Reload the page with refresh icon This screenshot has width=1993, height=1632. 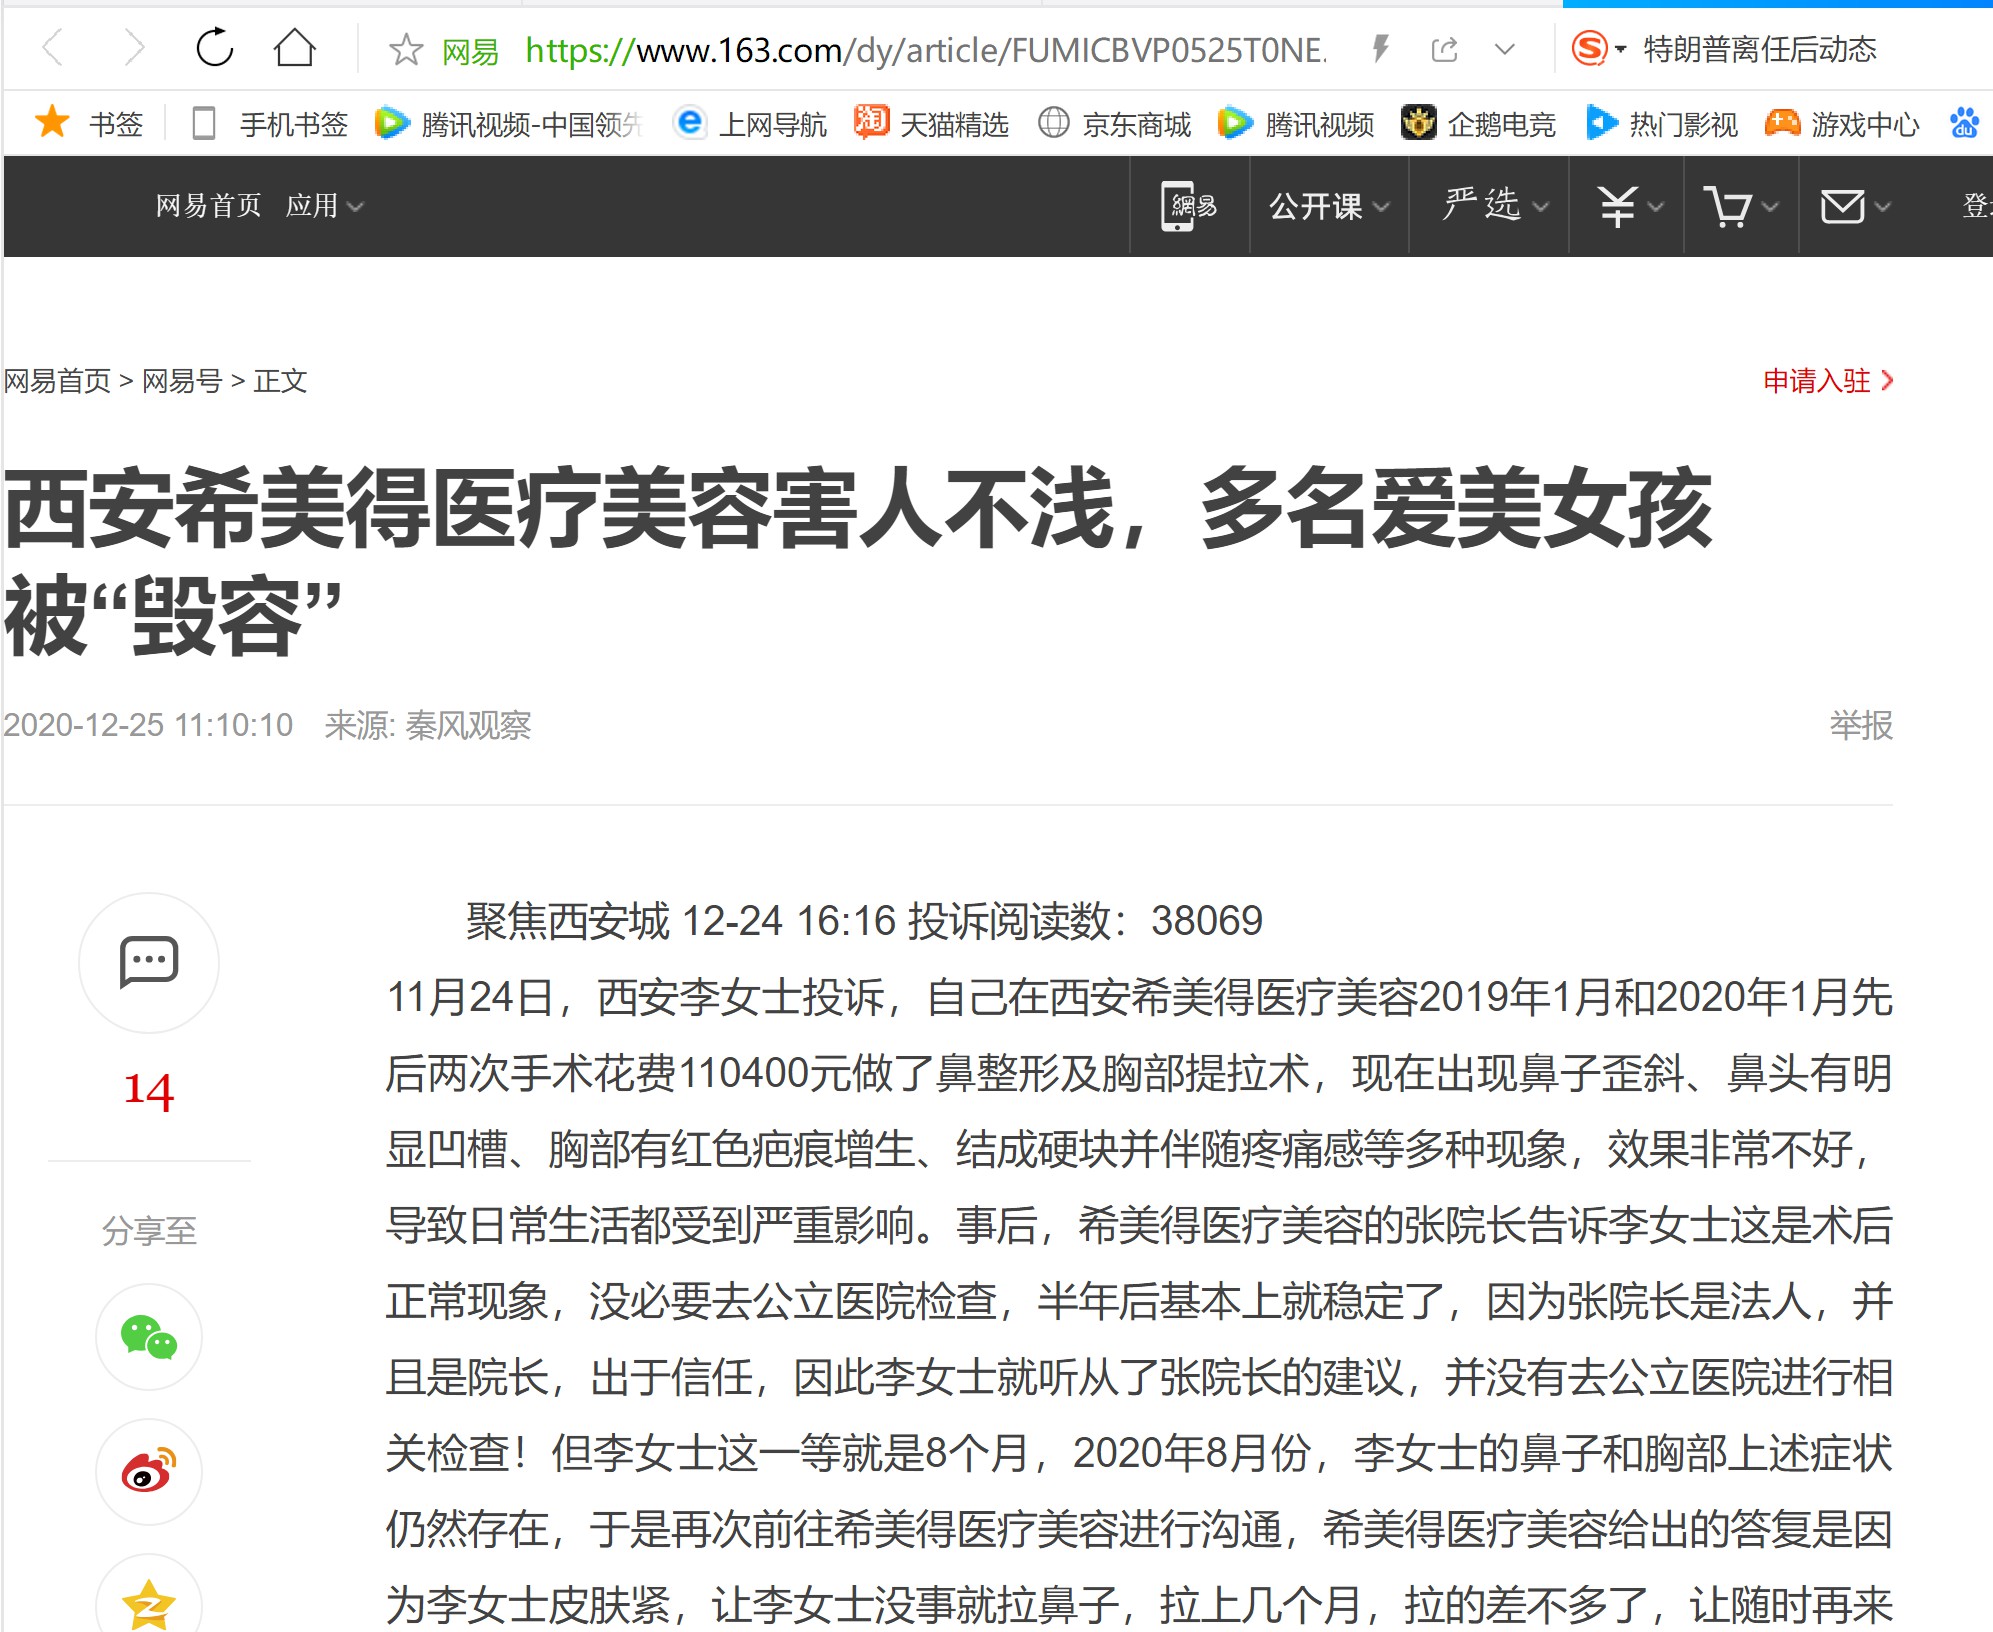coord(214,47)
